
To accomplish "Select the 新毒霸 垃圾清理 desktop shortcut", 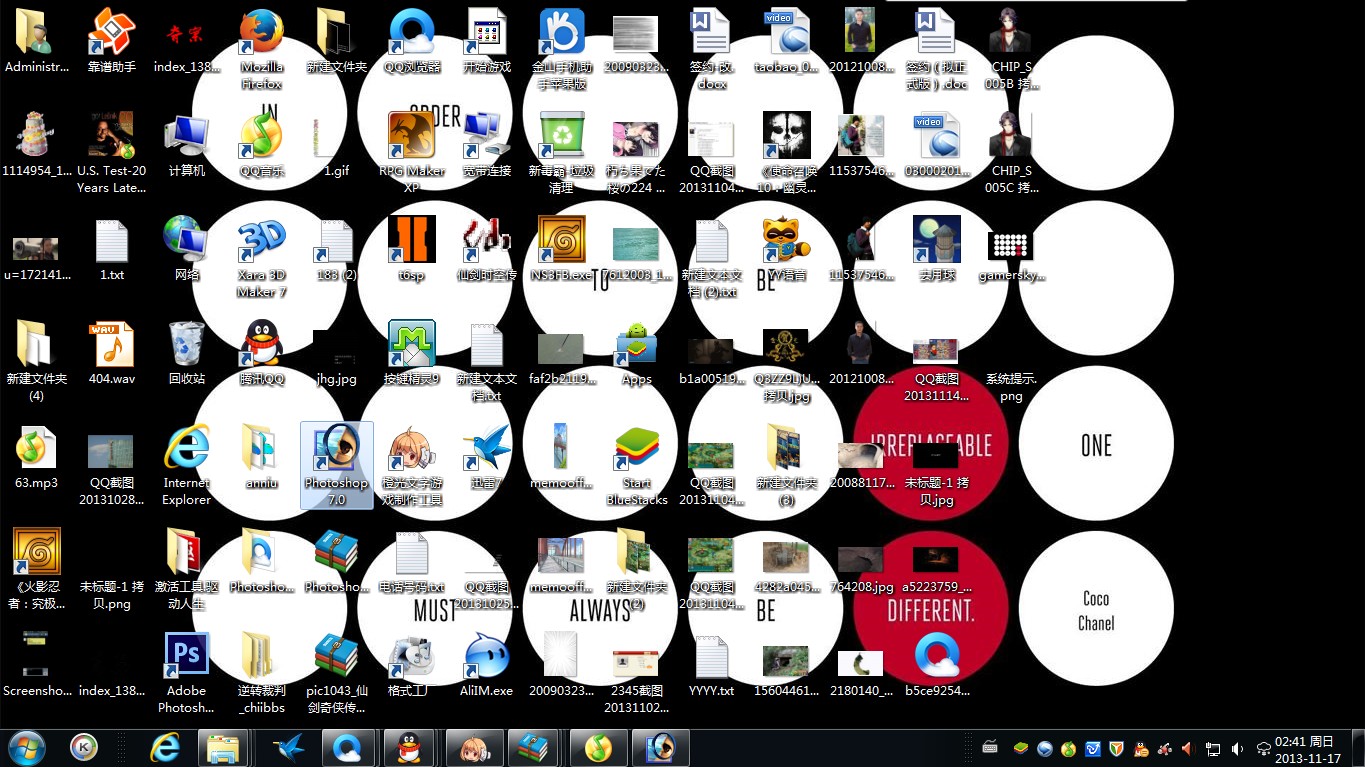I will tap(562, 153).
